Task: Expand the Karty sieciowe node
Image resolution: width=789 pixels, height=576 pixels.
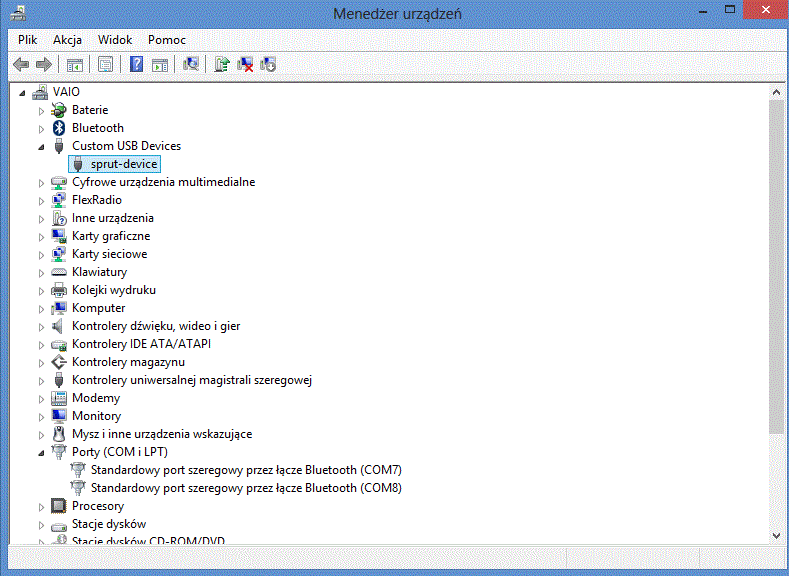Action: (42, 254)
